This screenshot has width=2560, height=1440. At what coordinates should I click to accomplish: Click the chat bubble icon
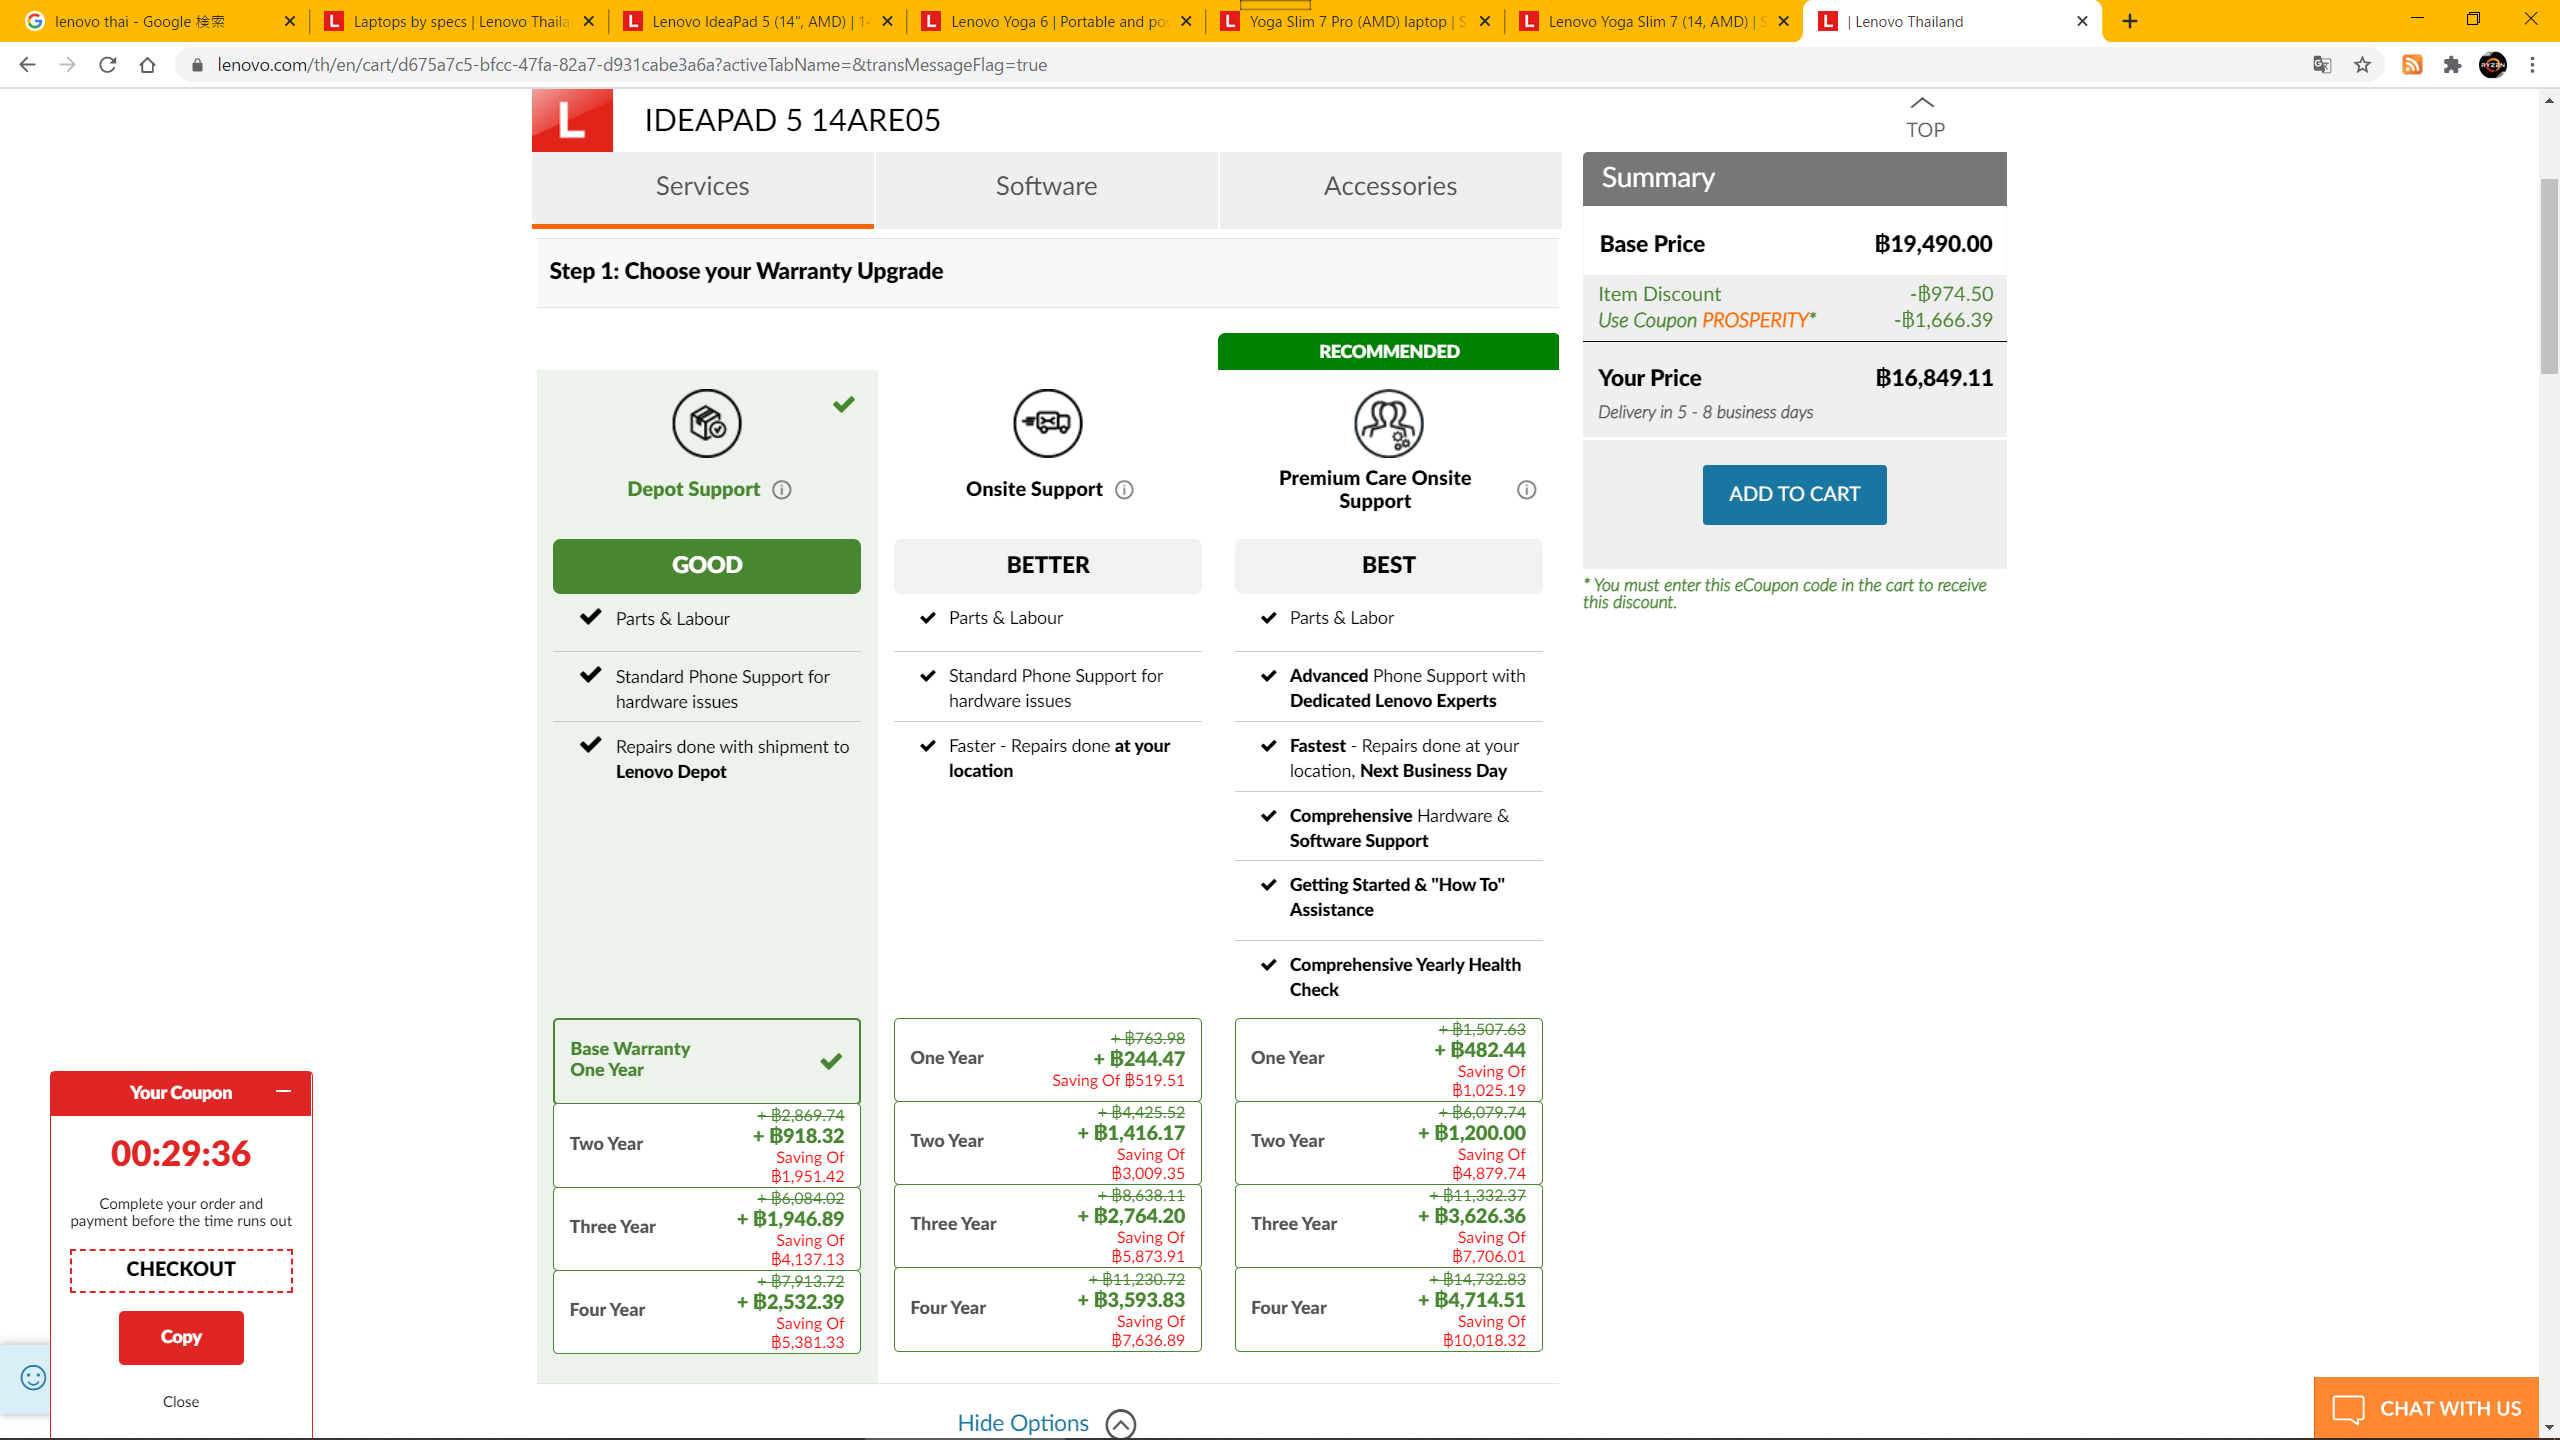2349,1409
